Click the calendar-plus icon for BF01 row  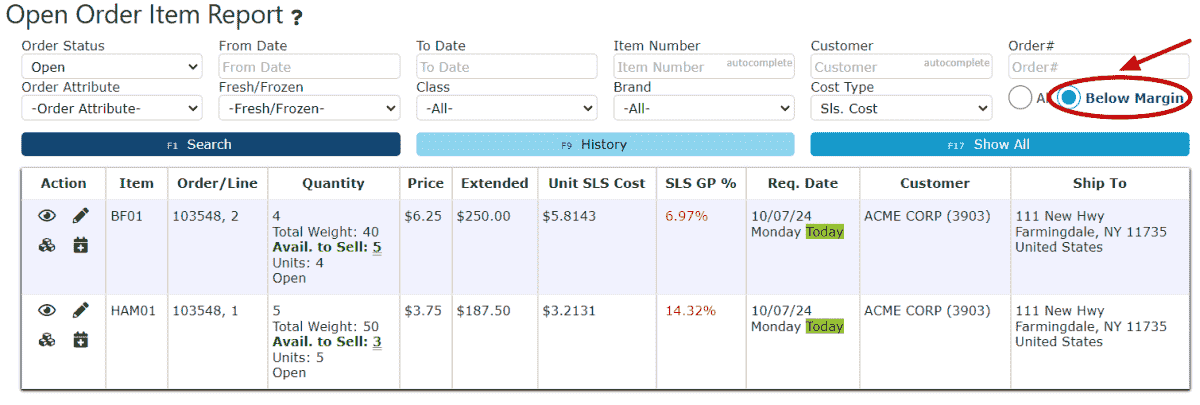point(81,245)
